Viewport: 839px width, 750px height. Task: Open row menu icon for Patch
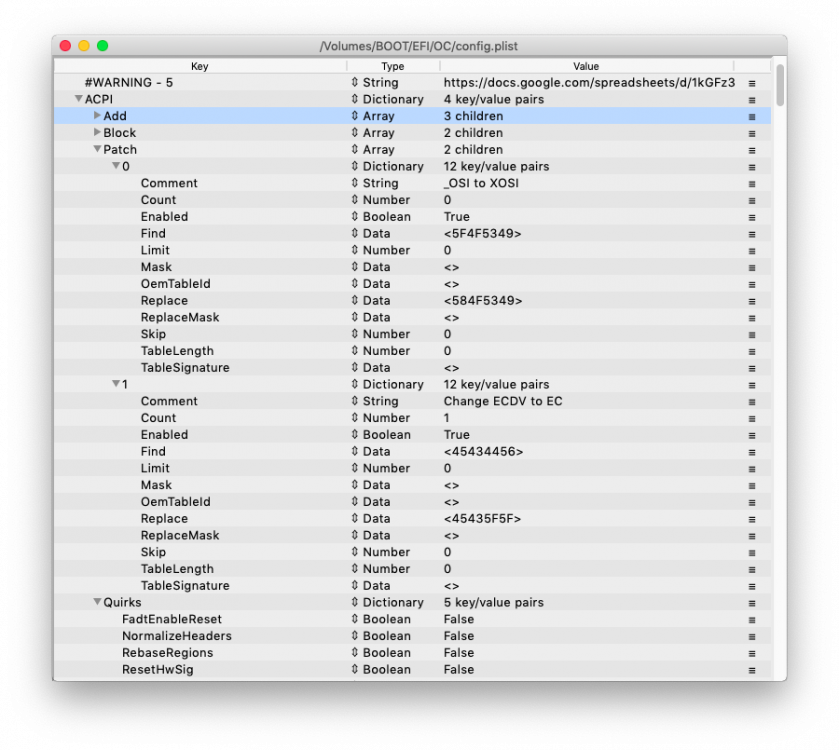click(x=752, y=150)
